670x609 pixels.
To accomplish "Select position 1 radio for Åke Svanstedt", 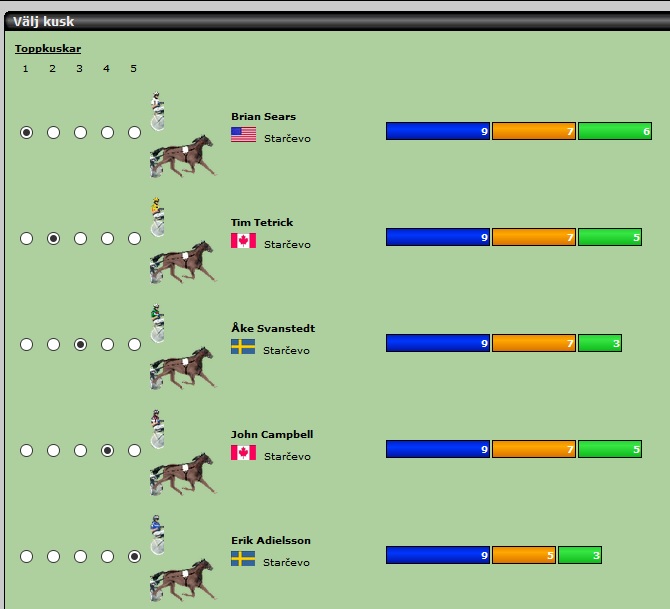I will tap(26, 344).
